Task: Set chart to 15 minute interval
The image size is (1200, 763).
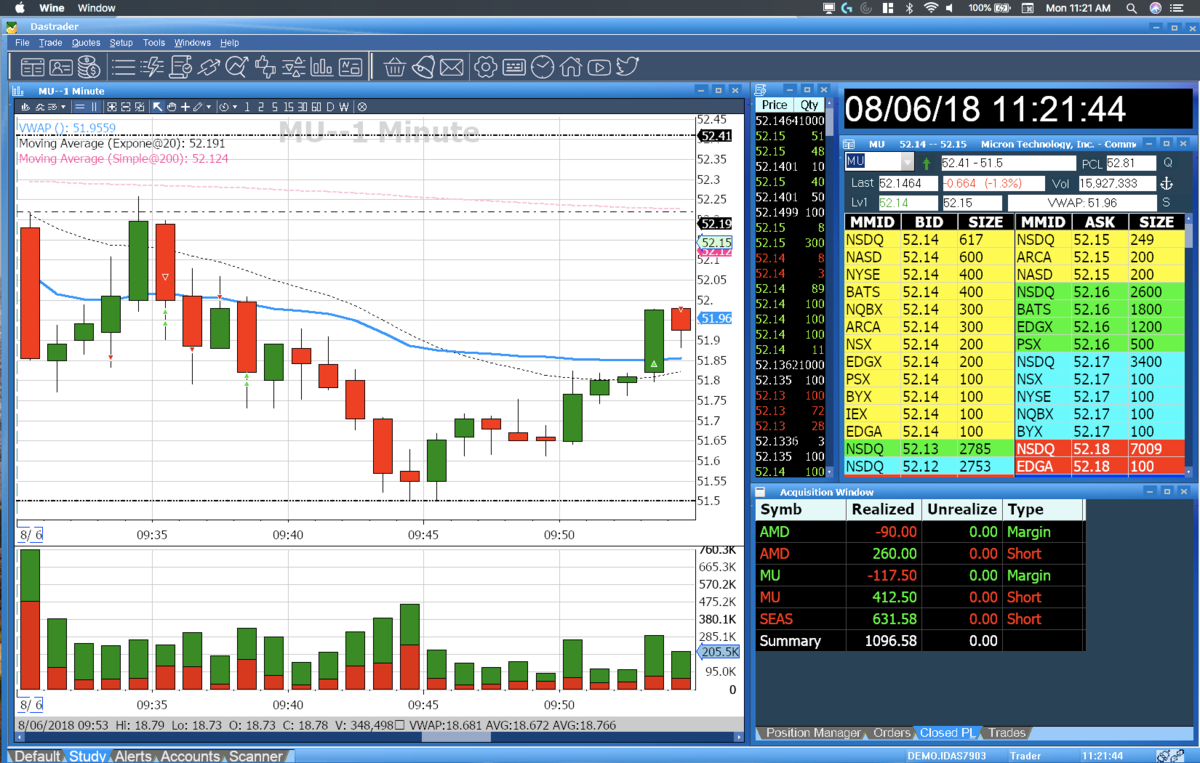Action: pyautogui.click(x=288, y=107)
